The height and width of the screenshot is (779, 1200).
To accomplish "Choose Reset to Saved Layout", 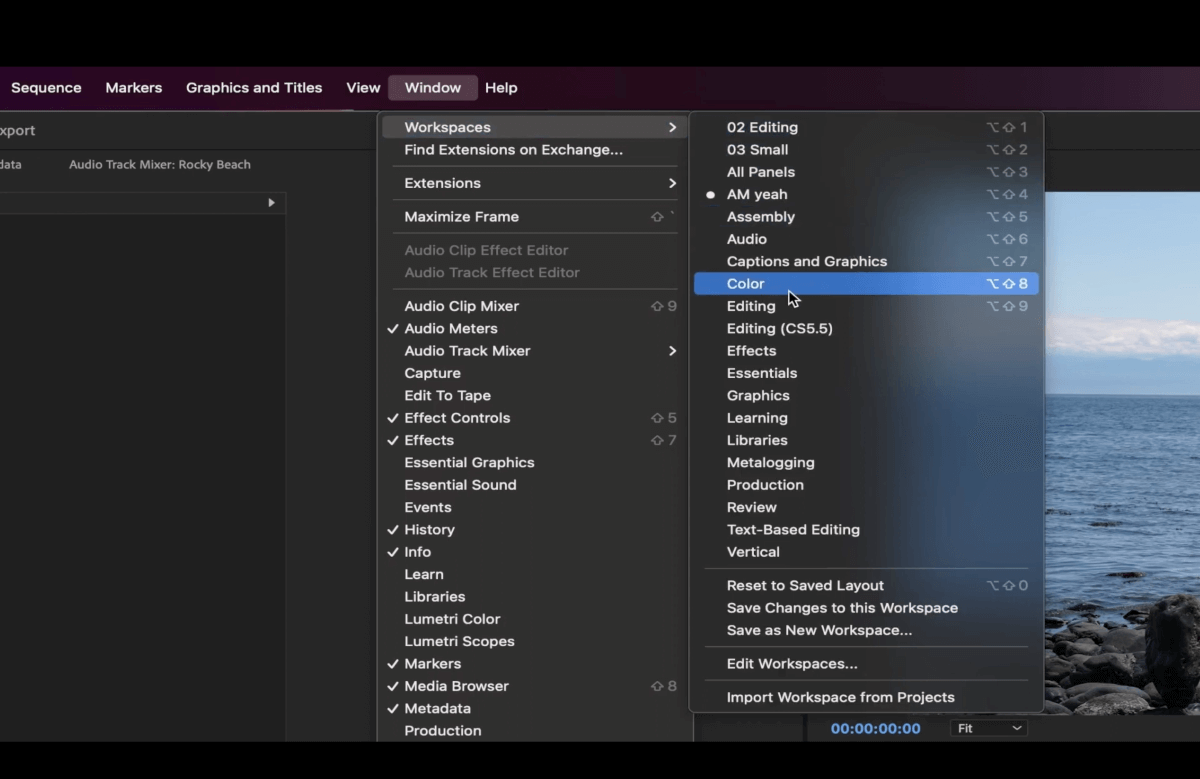I will coord(866,586).
